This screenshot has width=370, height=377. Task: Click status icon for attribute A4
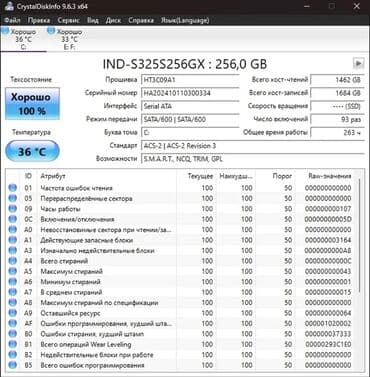pyautogui.click(x=13, y=261)
